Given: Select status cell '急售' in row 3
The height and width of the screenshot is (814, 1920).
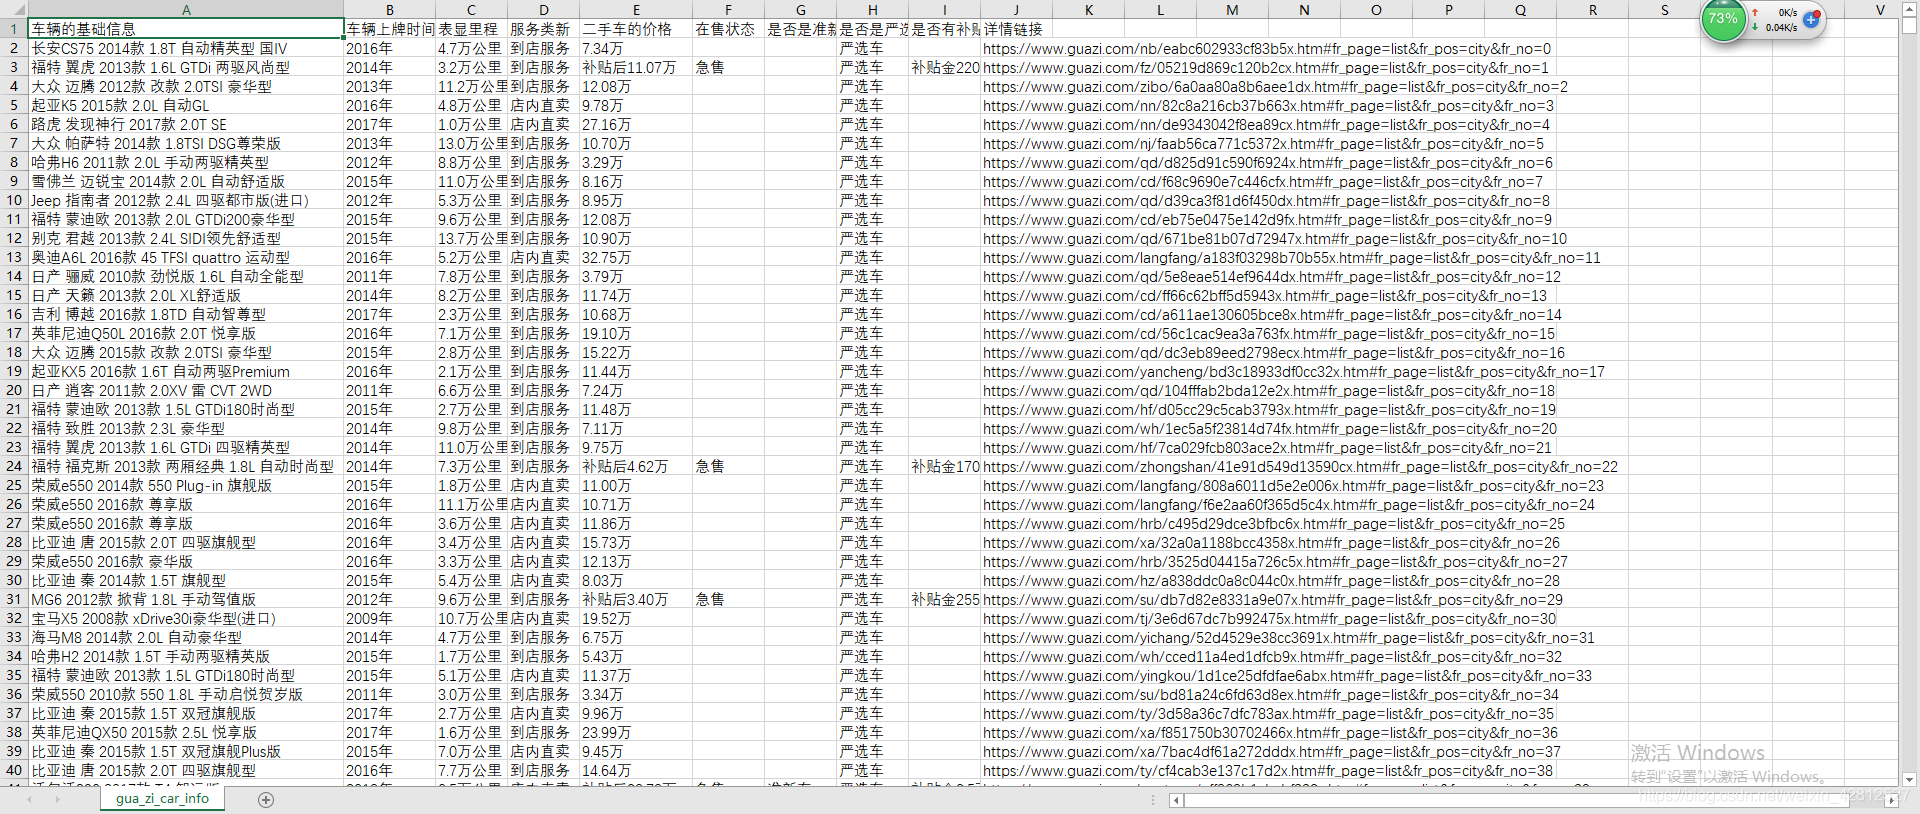Looking at the screenshot, I should [728, 67].
